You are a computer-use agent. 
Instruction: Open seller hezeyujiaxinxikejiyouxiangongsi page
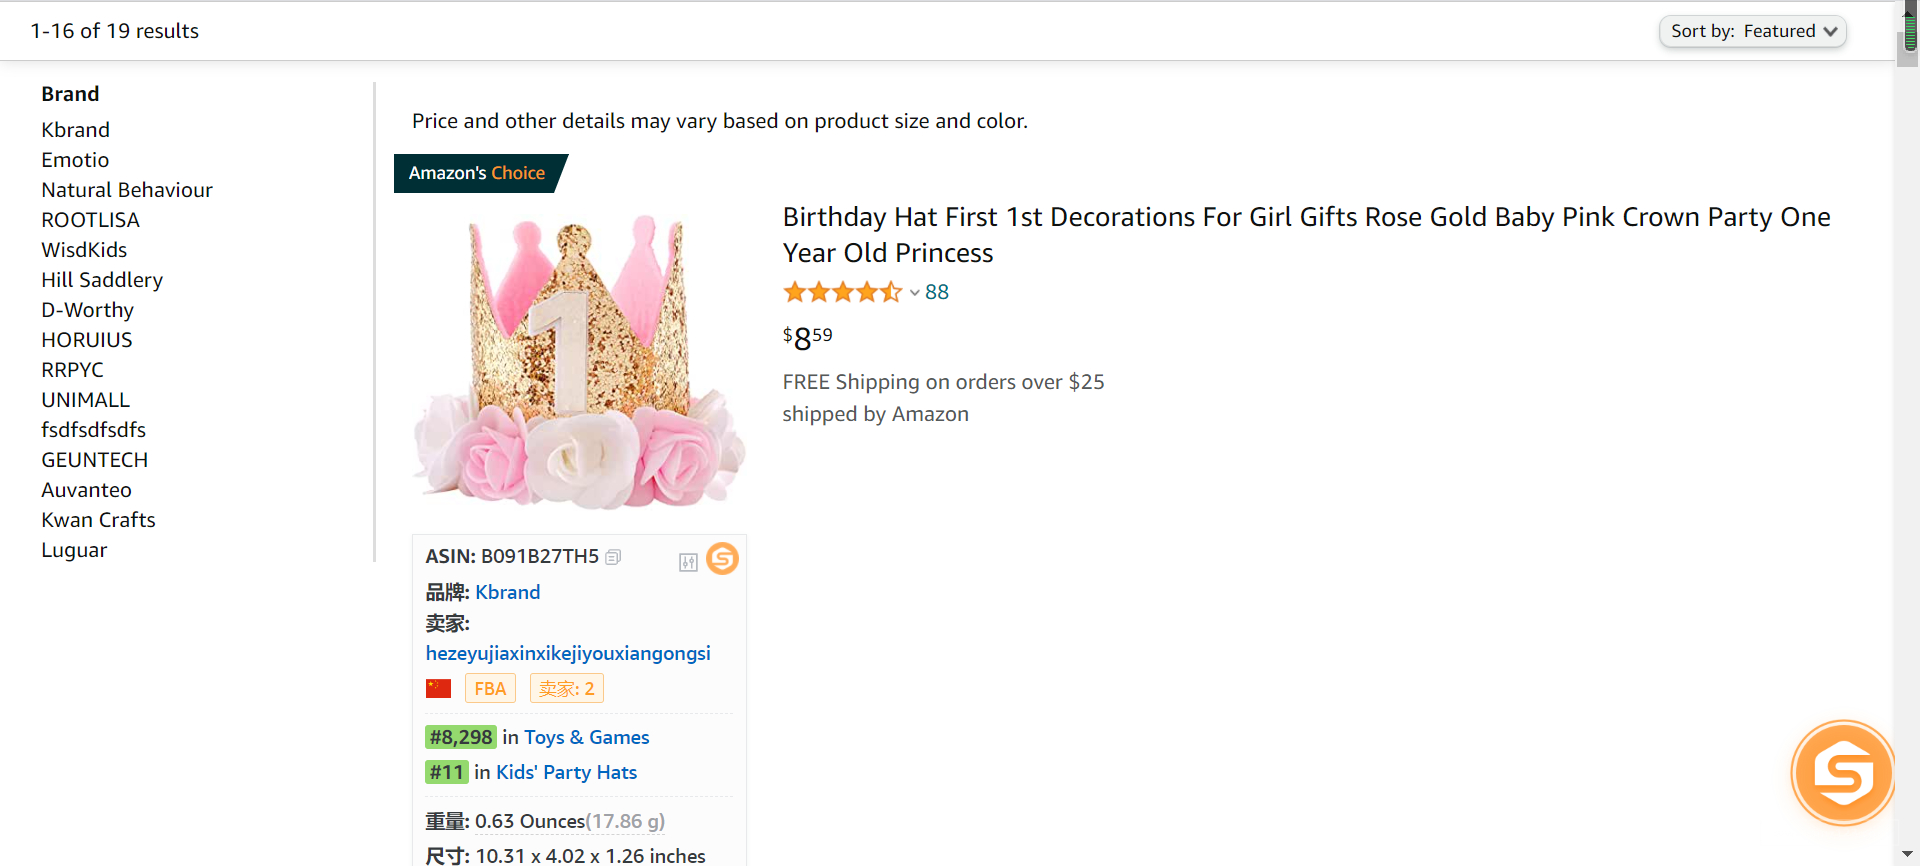pos(568,653)
